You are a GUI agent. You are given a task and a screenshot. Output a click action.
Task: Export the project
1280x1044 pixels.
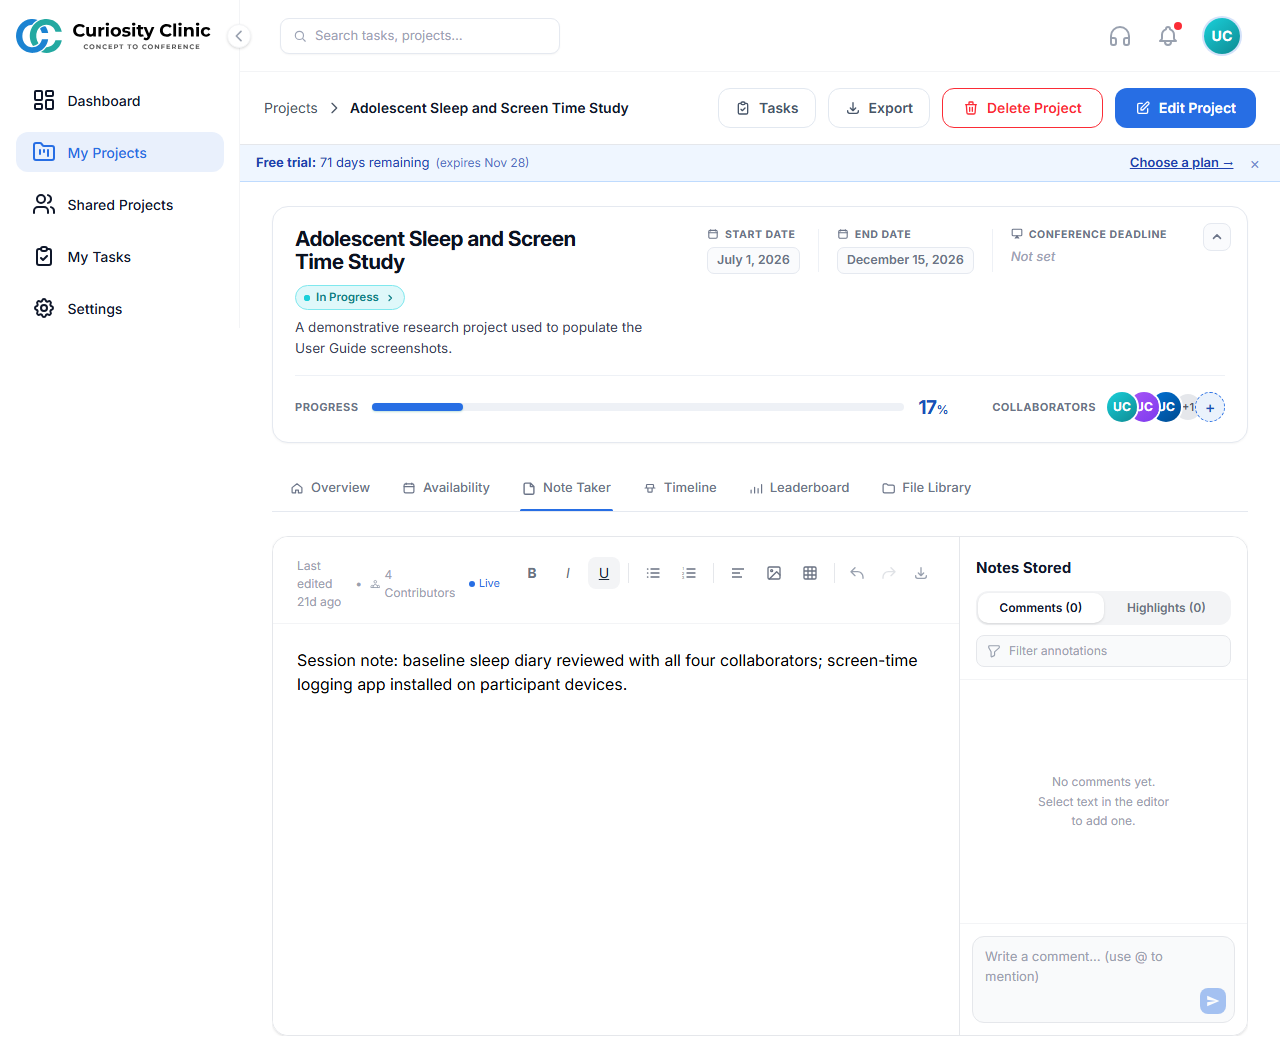pos(879,108)
